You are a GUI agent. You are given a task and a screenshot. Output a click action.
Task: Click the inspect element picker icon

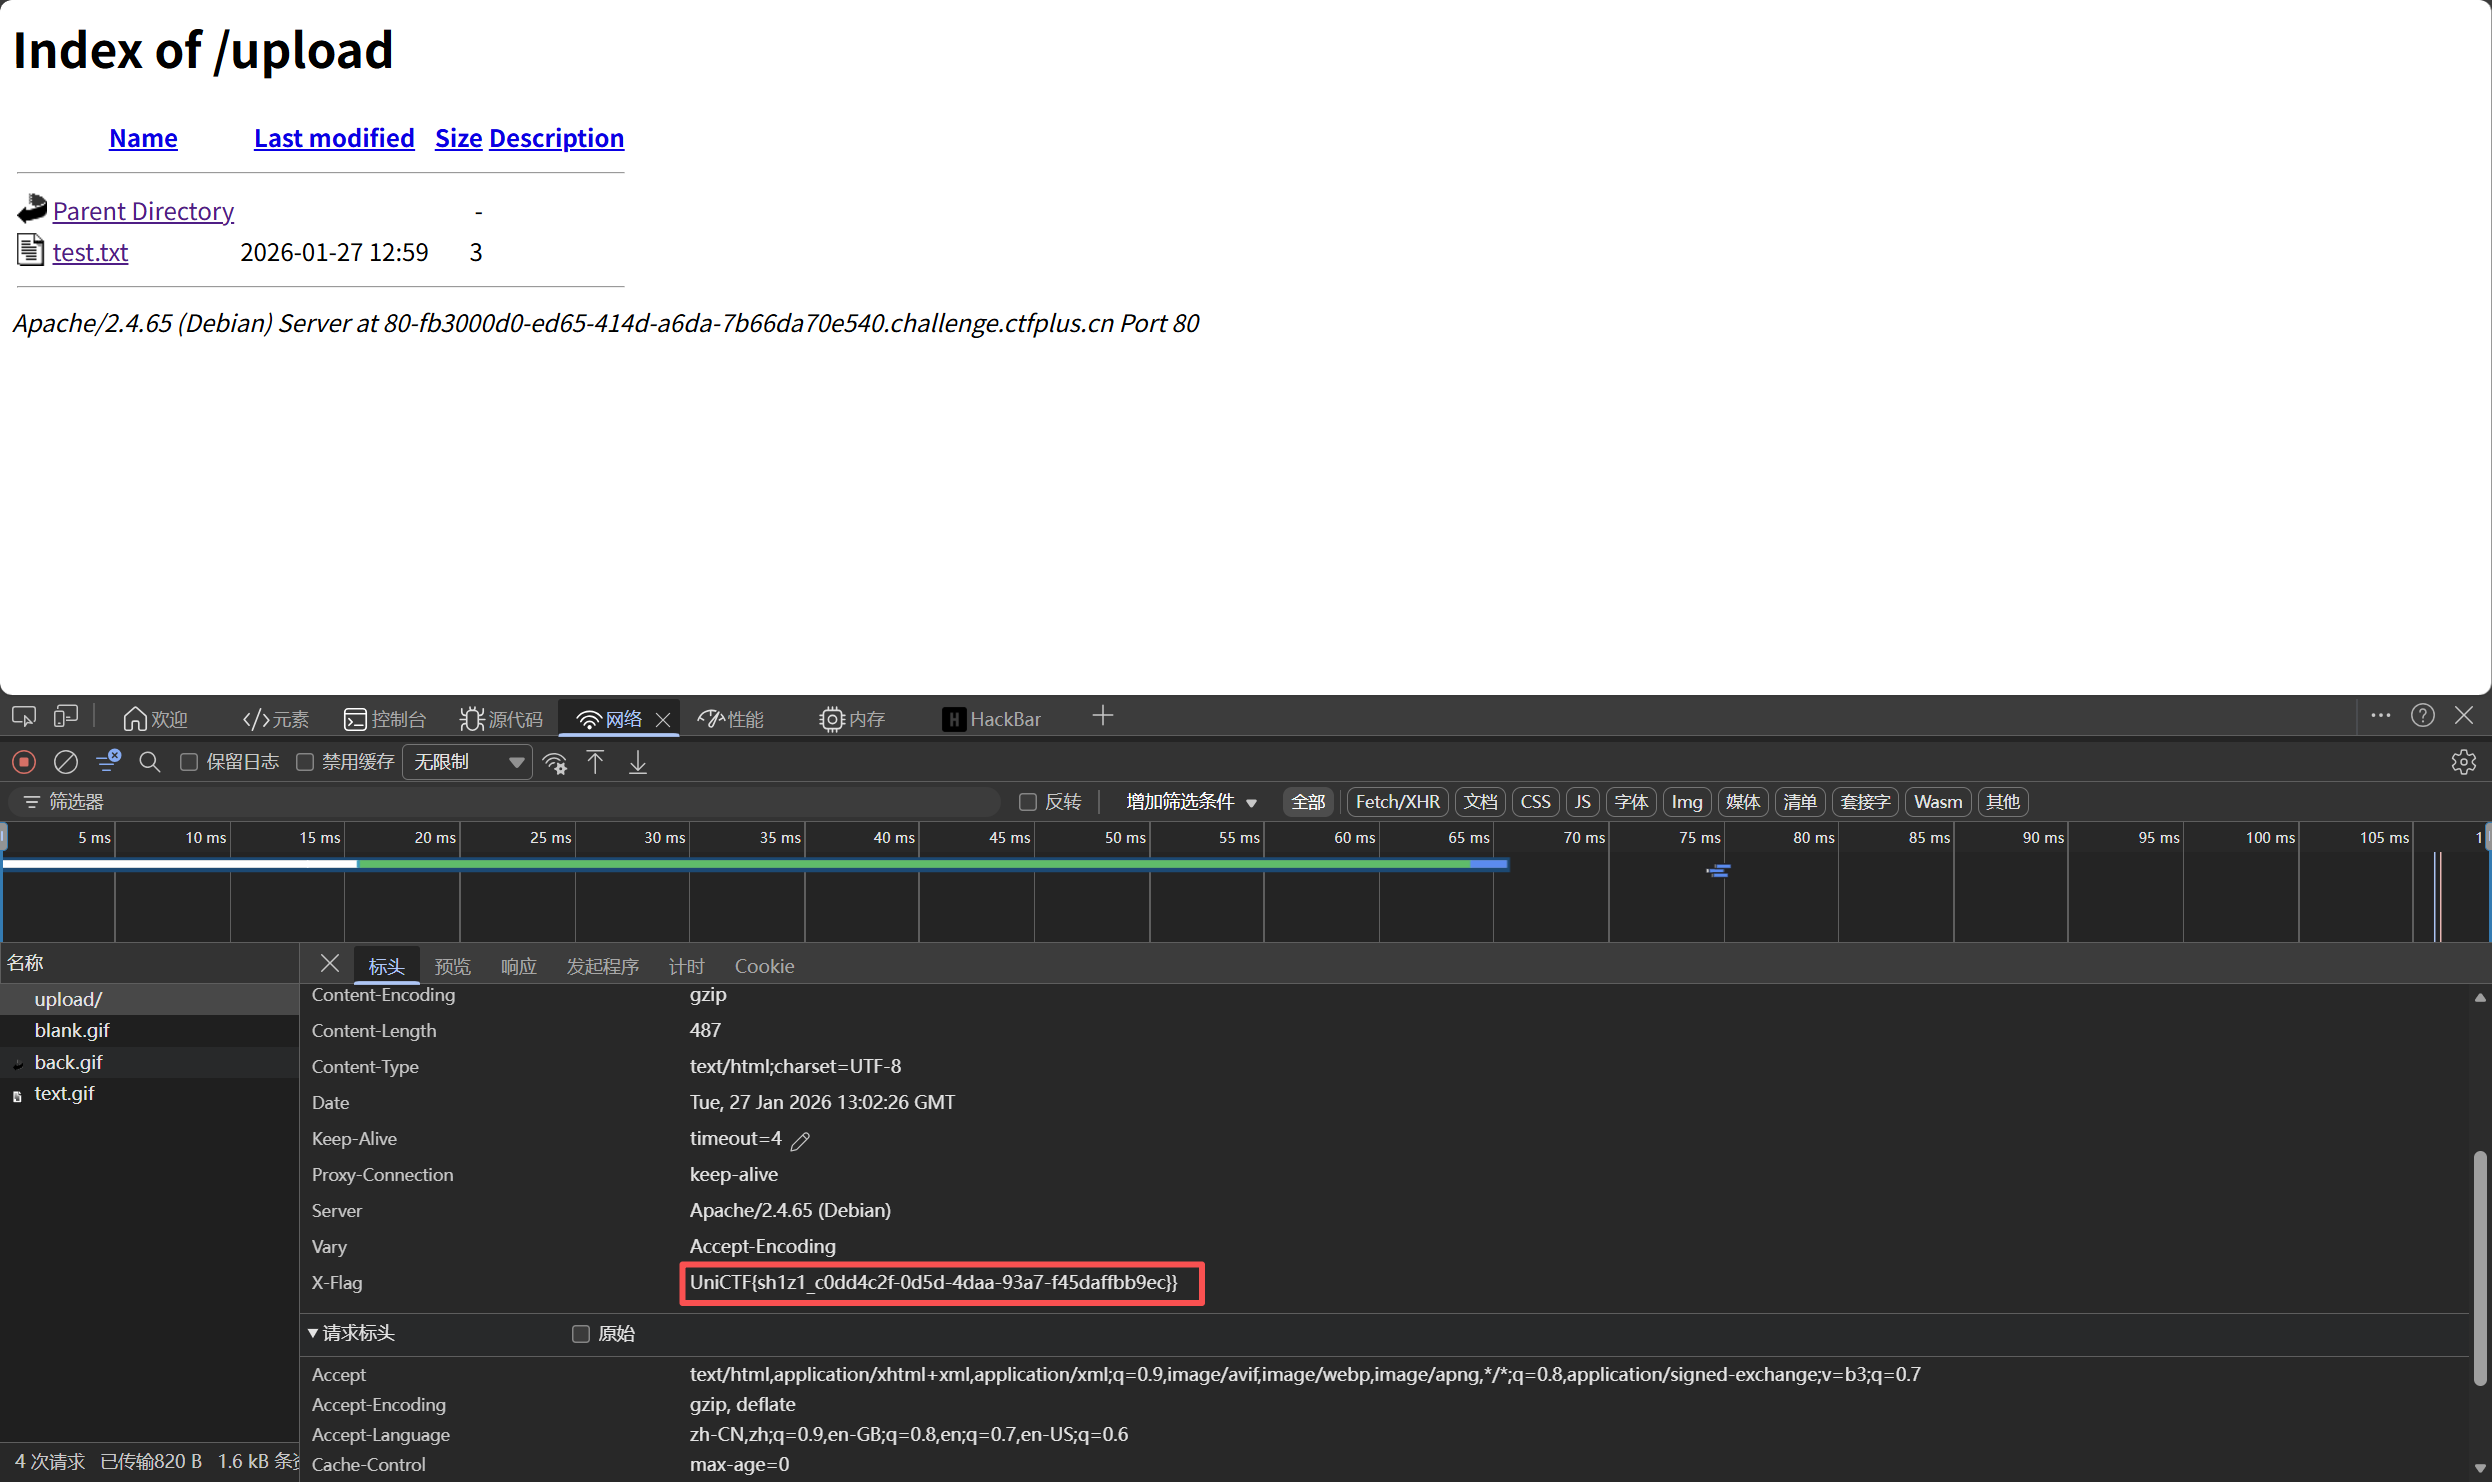[24, 717]
